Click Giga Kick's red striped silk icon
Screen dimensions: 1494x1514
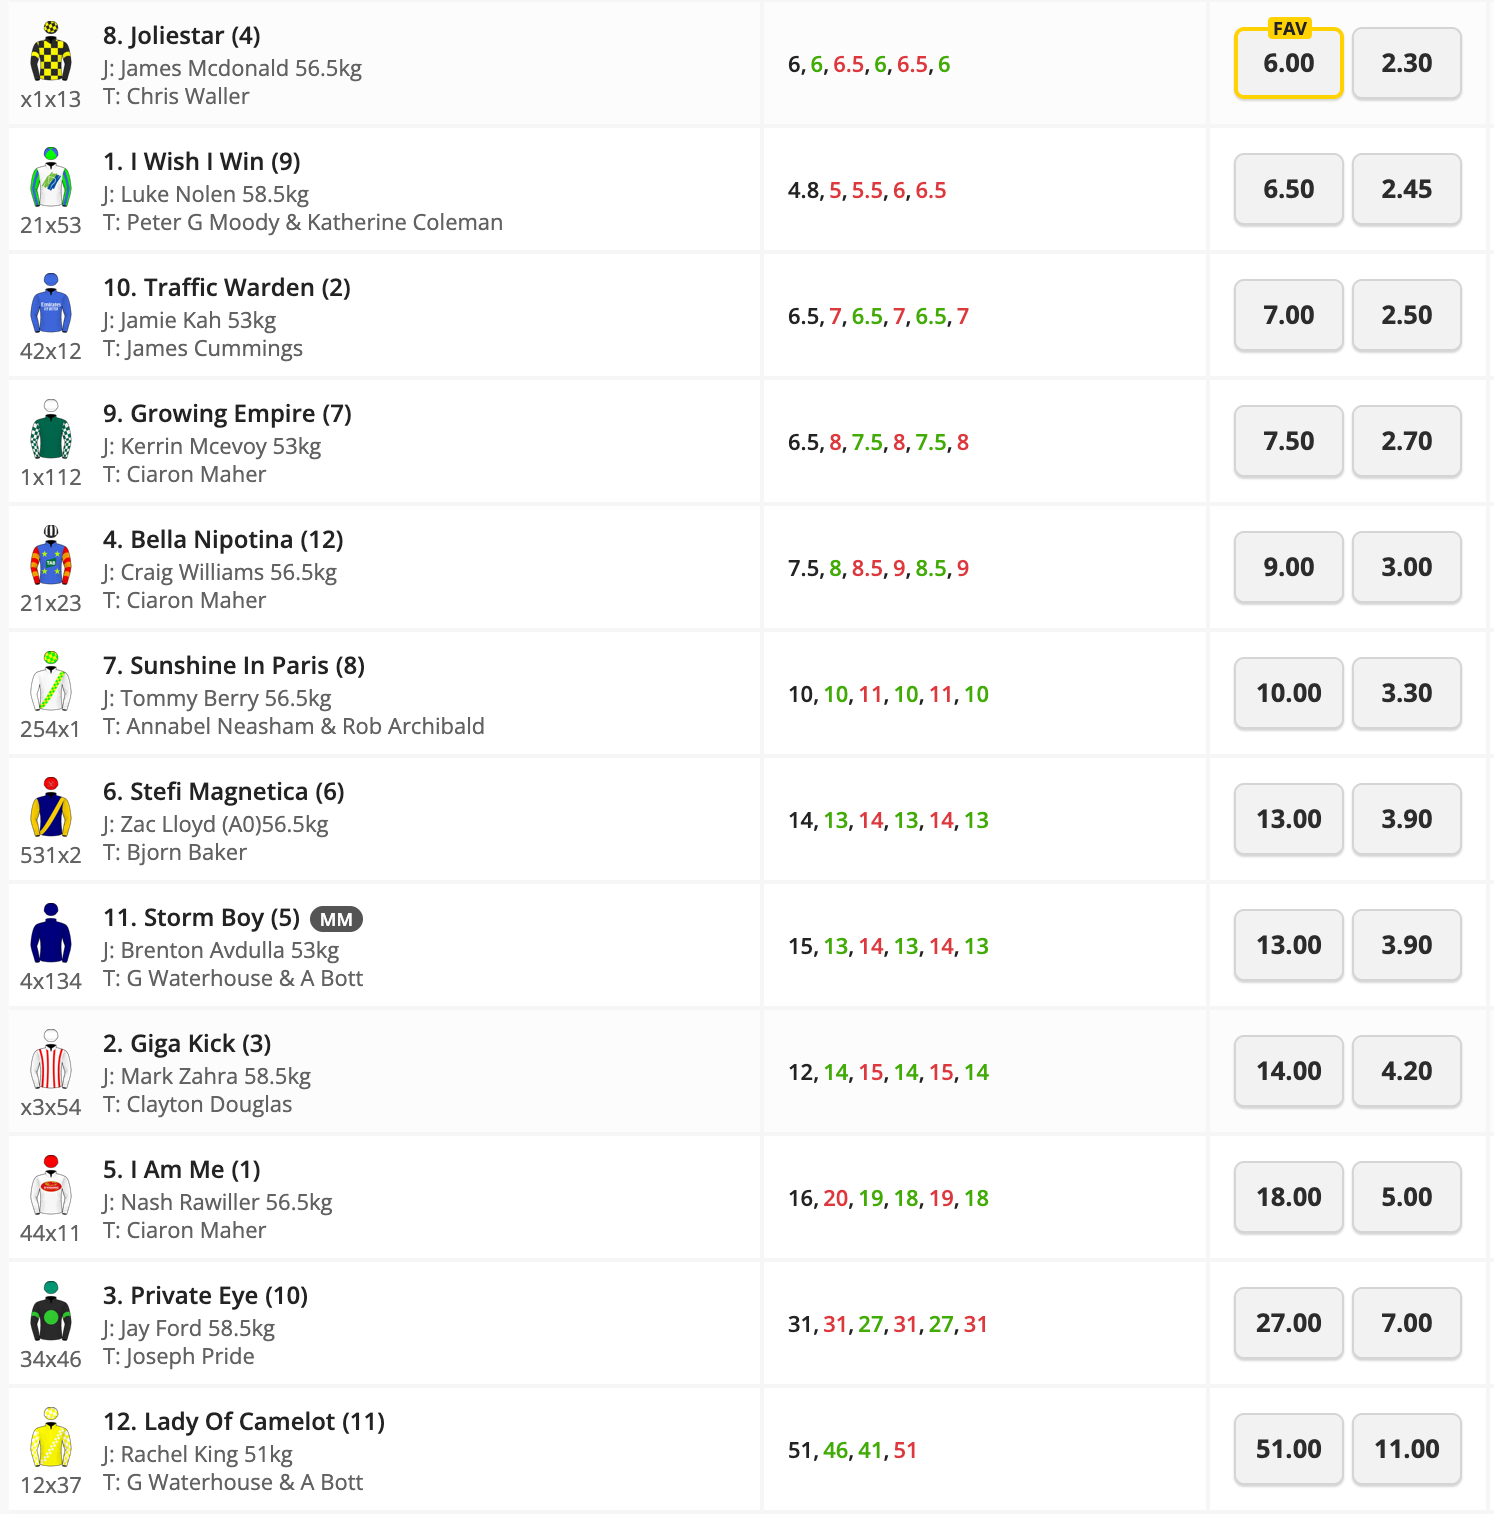coord(51,1061)
